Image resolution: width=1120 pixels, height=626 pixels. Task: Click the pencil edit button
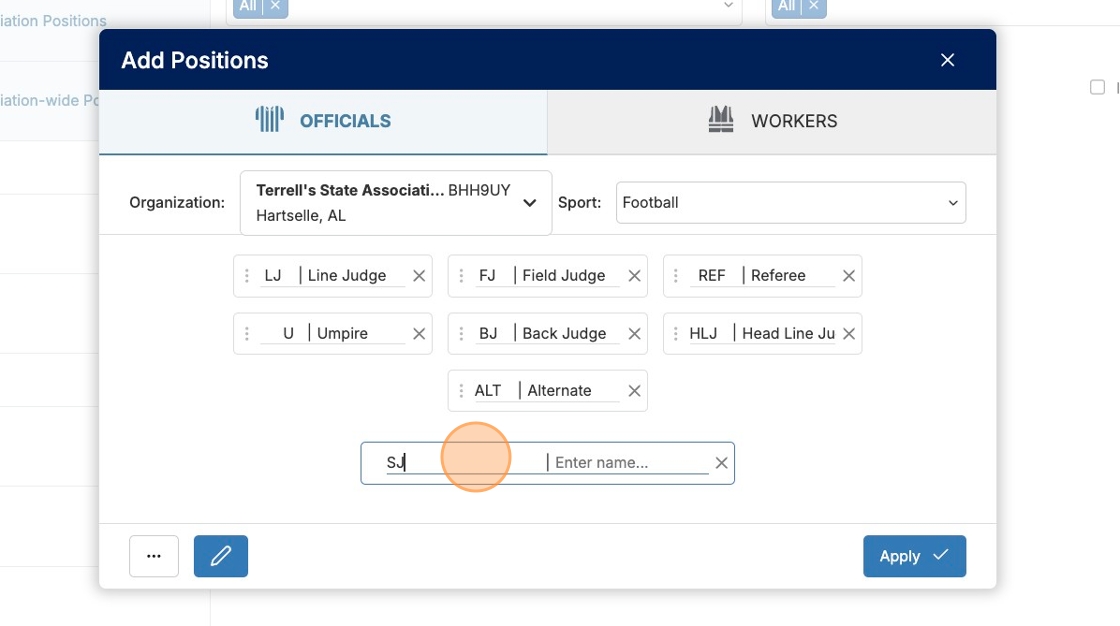[221, 556]
